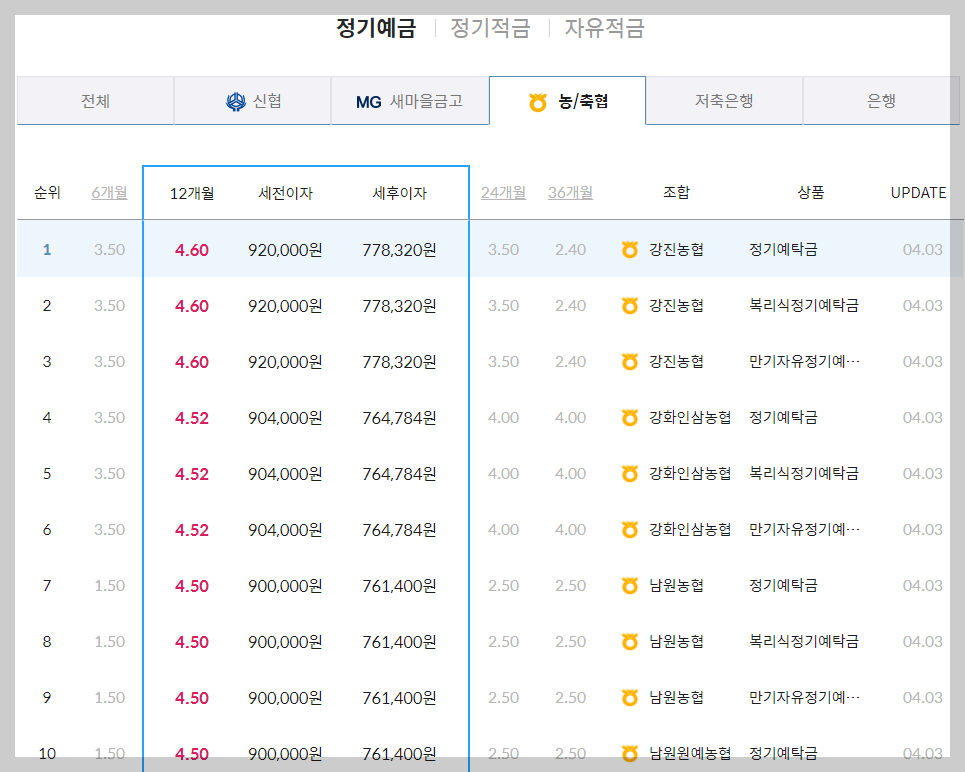Screen dimensions: 965x772
Task: Open the 새마을금고 tab
Action: (410, 100)
